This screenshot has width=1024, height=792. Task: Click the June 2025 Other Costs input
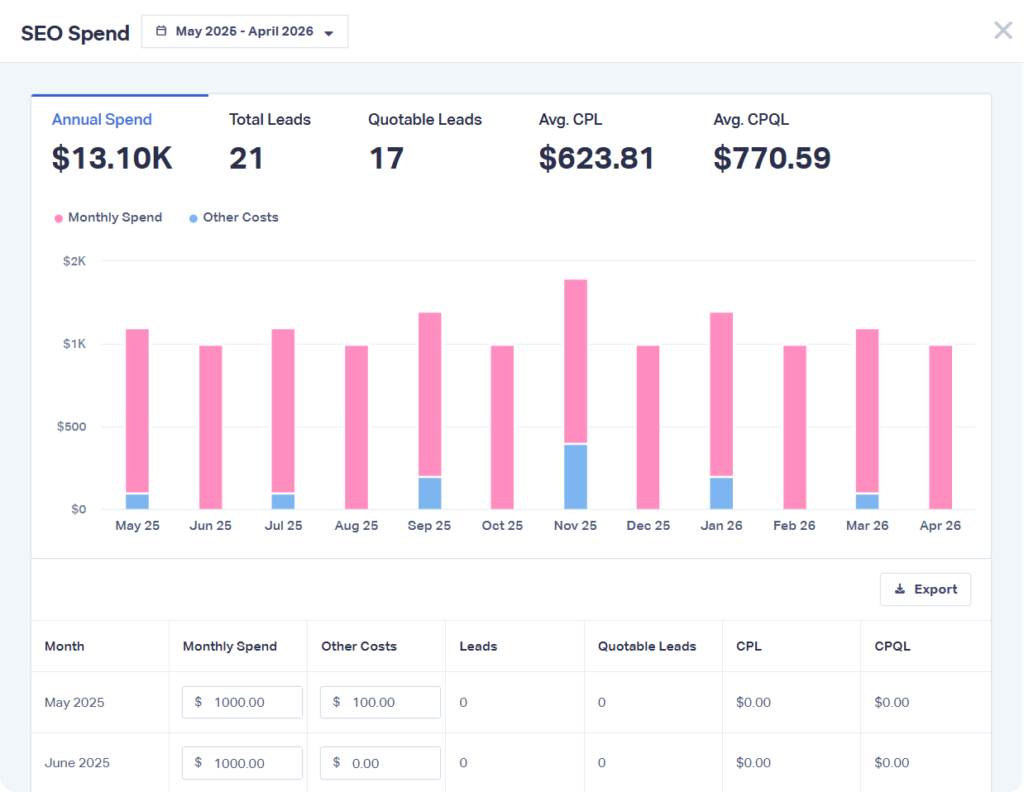click(x=380, y=762)
